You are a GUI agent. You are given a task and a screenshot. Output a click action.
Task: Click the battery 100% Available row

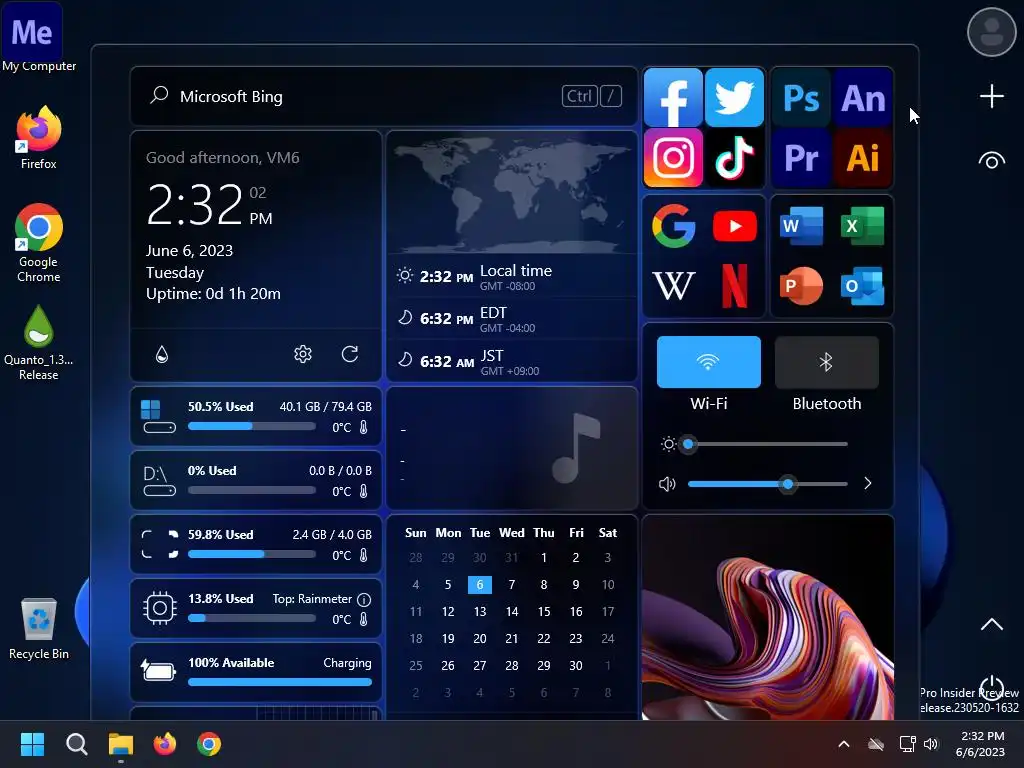(x=256, y=672)
